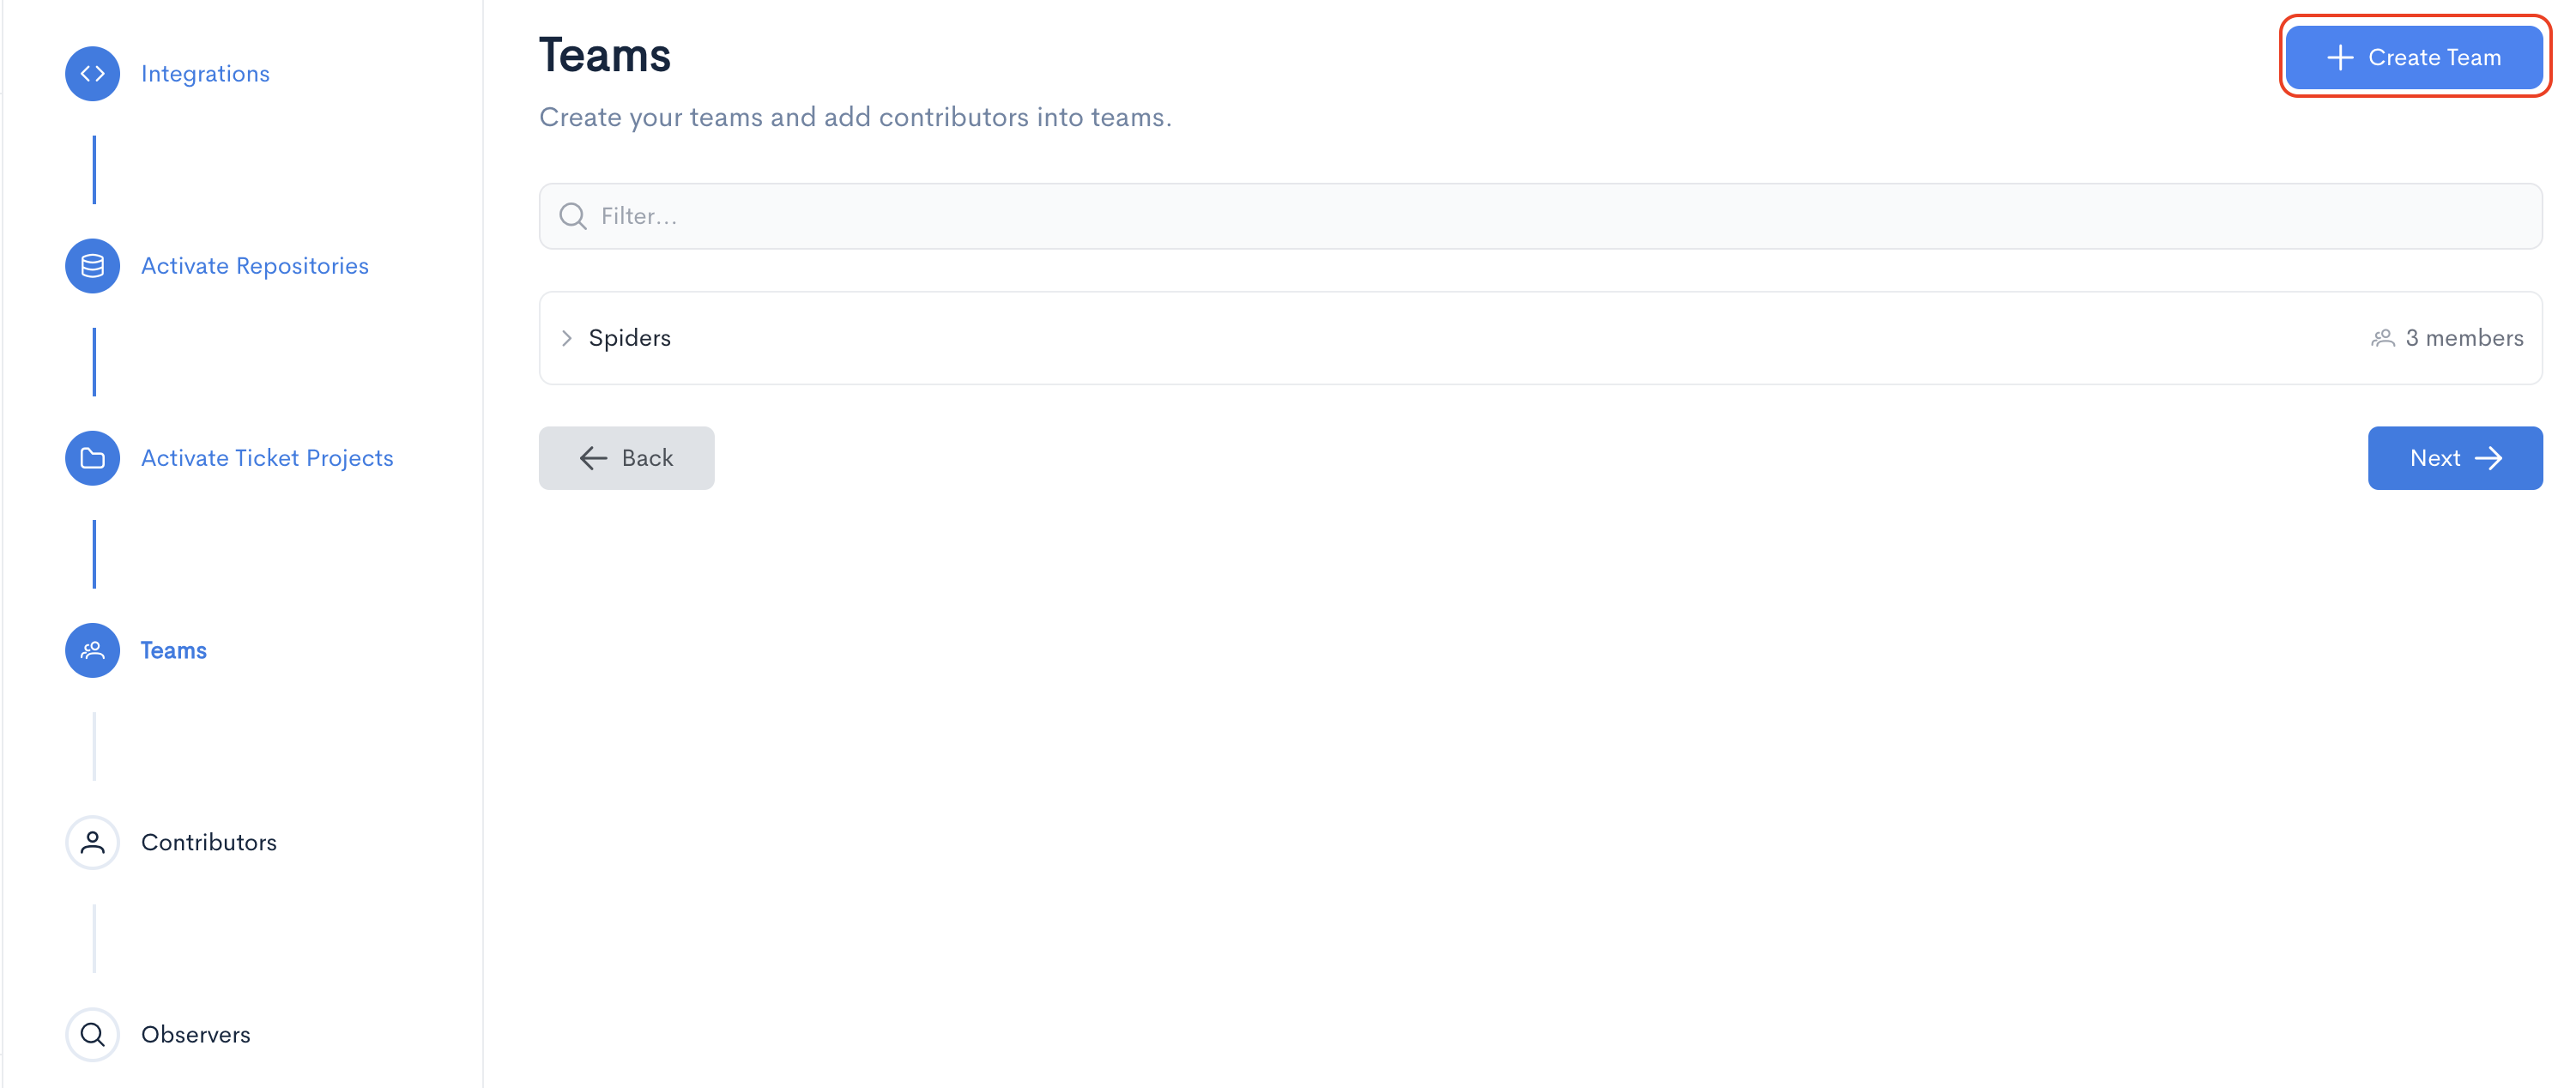2576x1088 pixels.
Task: Open Activate Repositories step label
Action: [254, 266]
